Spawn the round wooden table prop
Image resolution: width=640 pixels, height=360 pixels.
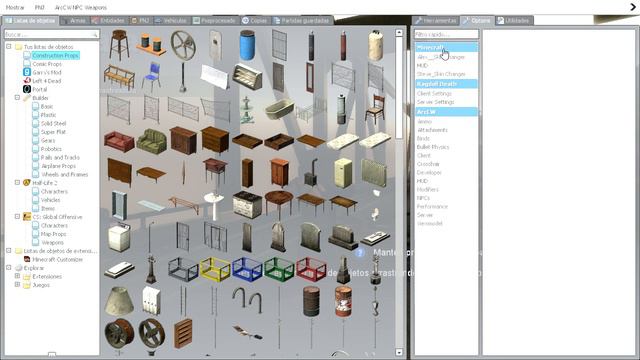click(279, 204)
